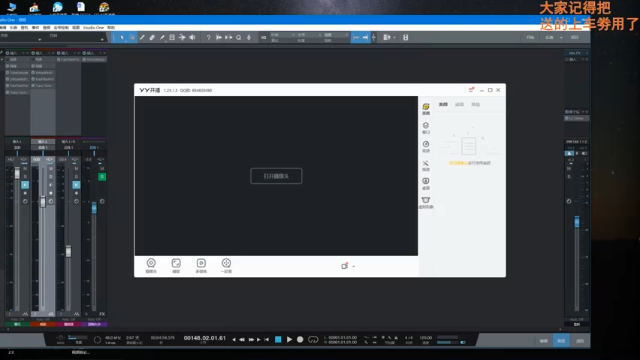Select the Range tool in Studio One toolbar
Image resolution: width=640 pixels, height=360 pixels.
coord(131,38)
